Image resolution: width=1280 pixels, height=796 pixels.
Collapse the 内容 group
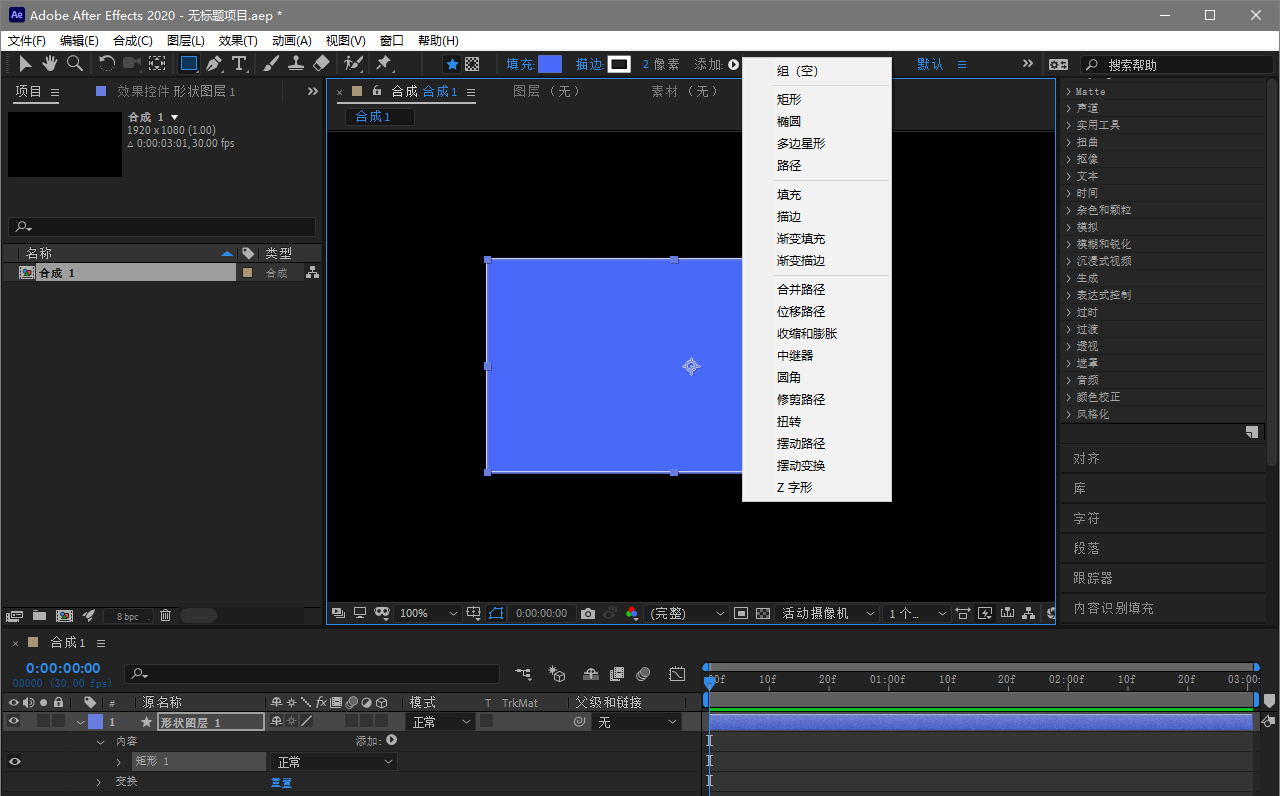coord(100,742)
